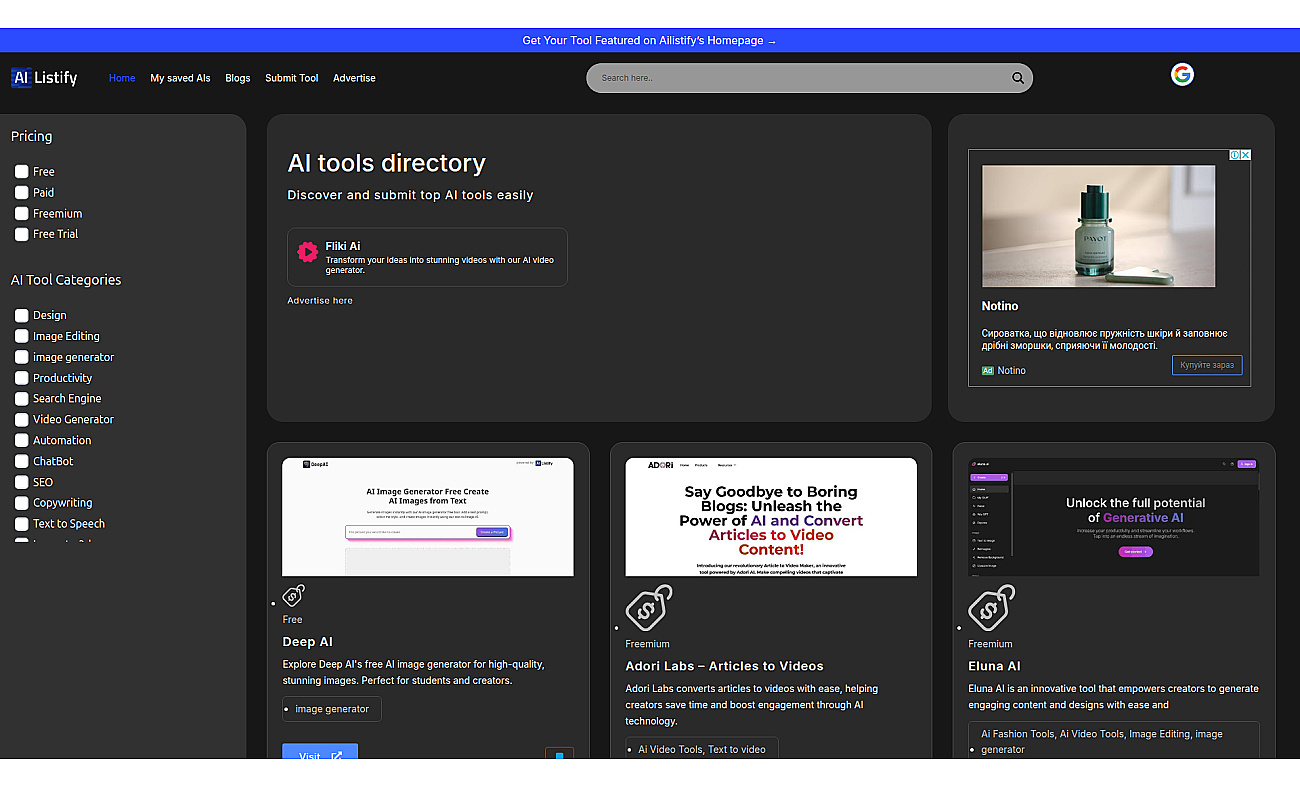
Task: Go to the Home nav item
Action: [x=122, y=78]
